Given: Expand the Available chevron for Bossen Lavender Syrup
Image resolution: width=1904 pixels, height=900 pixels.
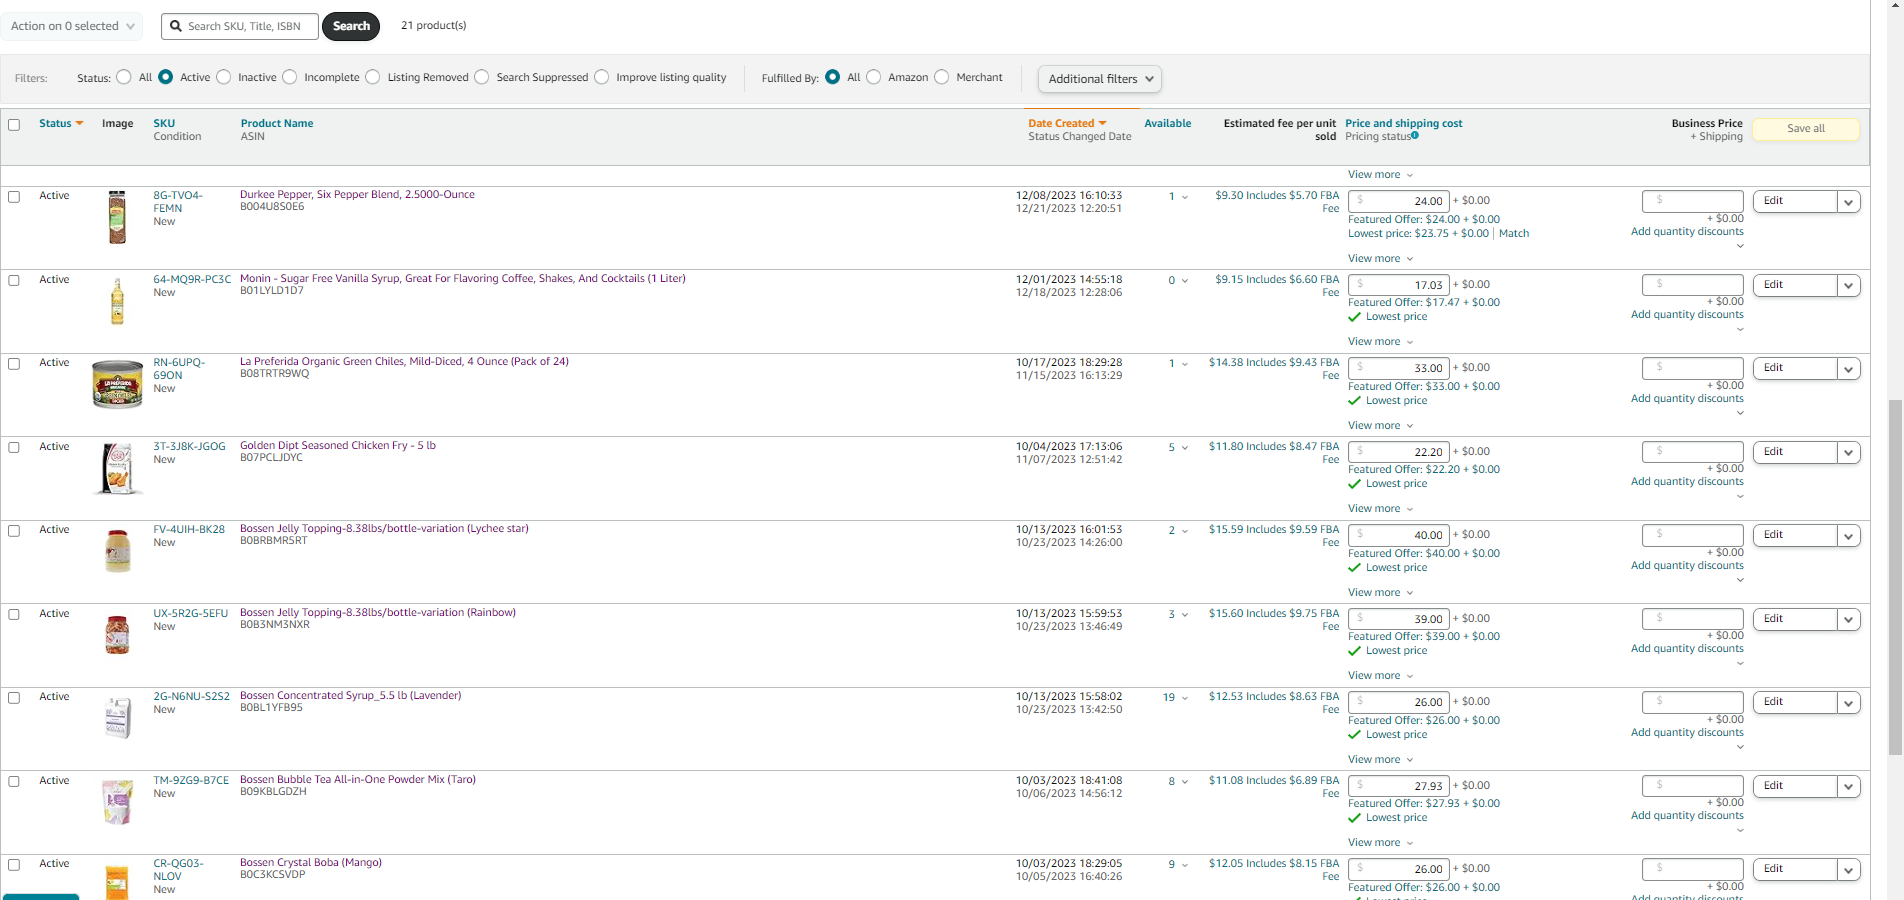Looking at the screenshot, I should coord(1185,698).
